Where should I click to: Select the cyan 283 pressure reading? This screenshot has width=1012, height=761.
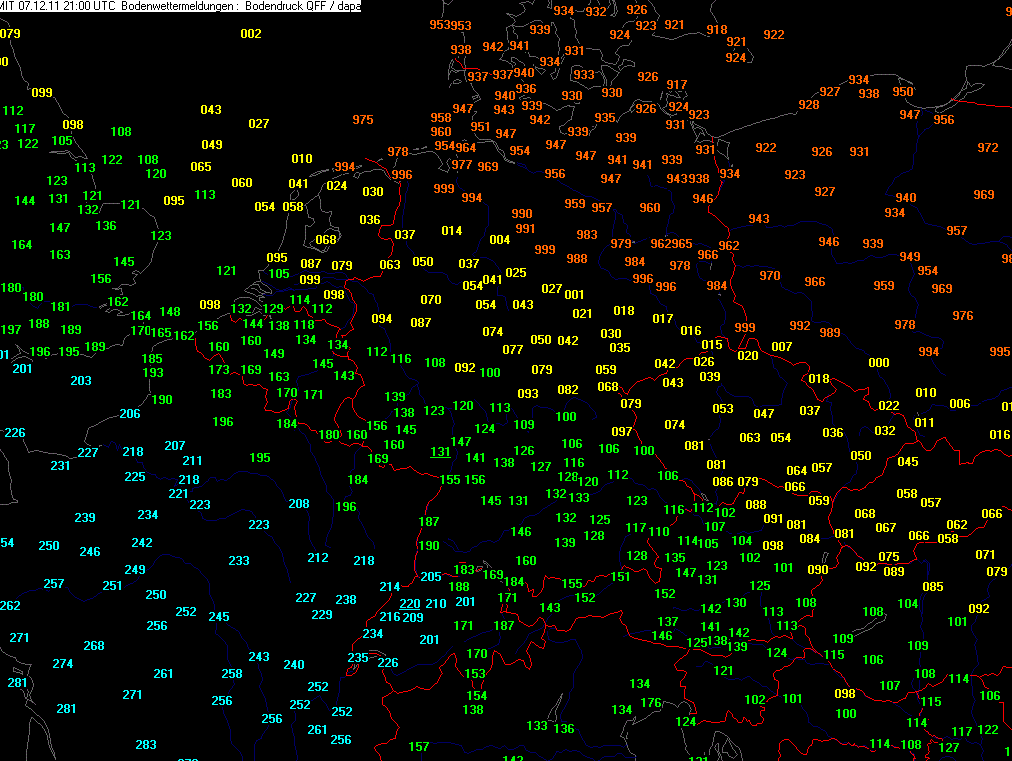click(x=146, y=745)
